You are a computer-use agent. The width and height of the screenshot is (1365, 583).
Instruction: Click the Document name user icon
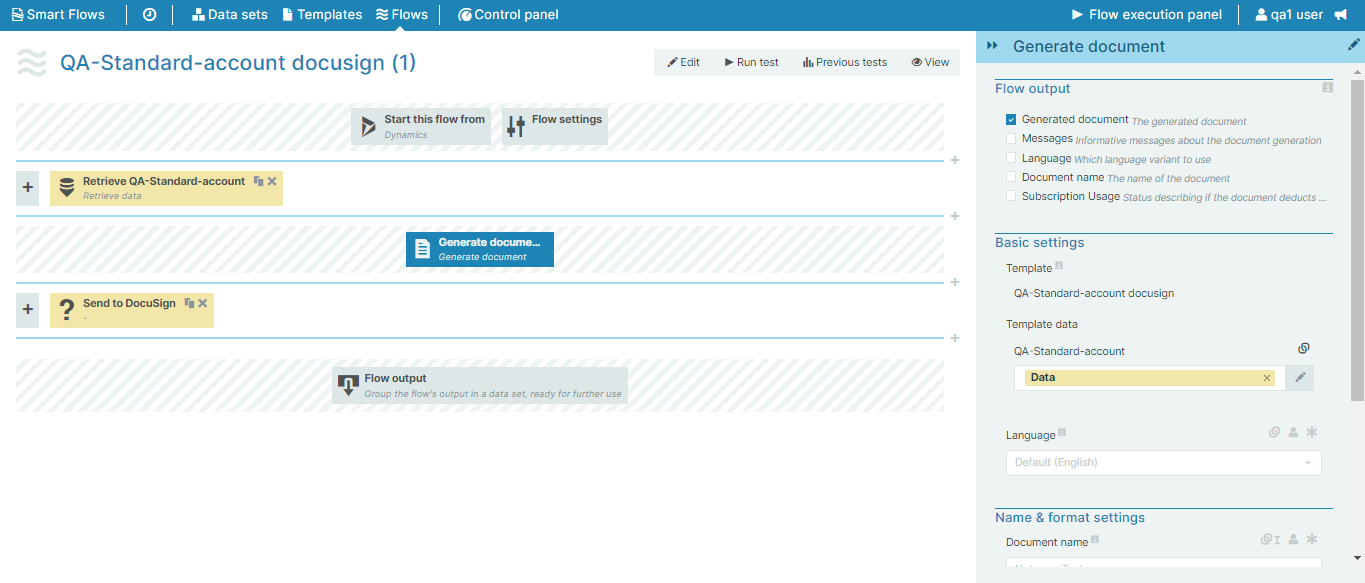point(1293,539)
